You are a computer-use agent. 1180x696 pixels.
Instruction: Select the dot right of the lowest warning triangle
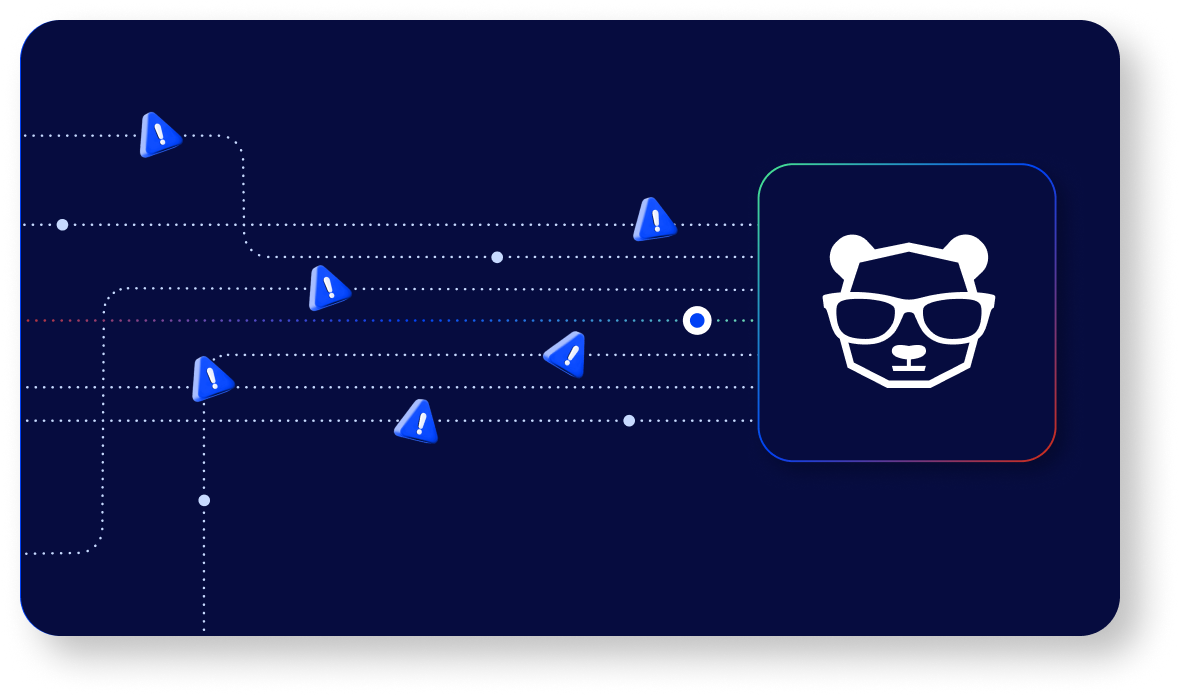click(x=629, y=421)
